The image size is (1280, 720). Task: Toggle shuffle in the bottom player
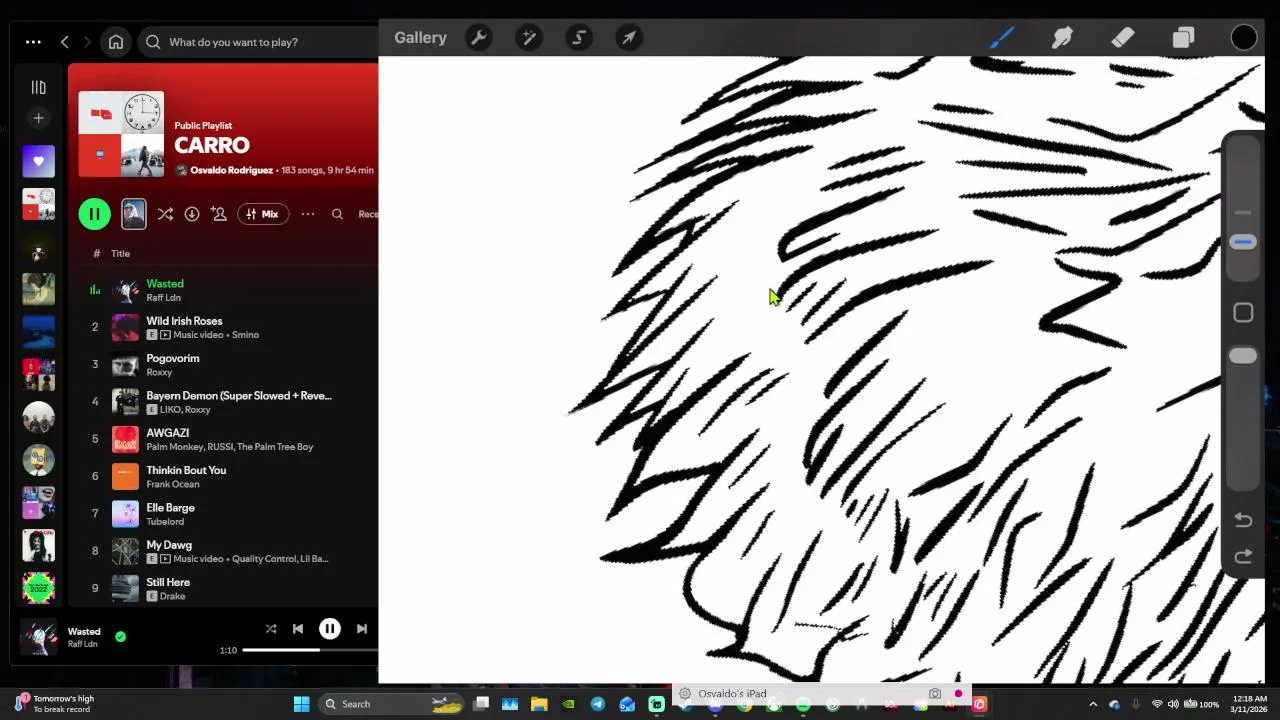pyautogui.click(x=271, y=629)
